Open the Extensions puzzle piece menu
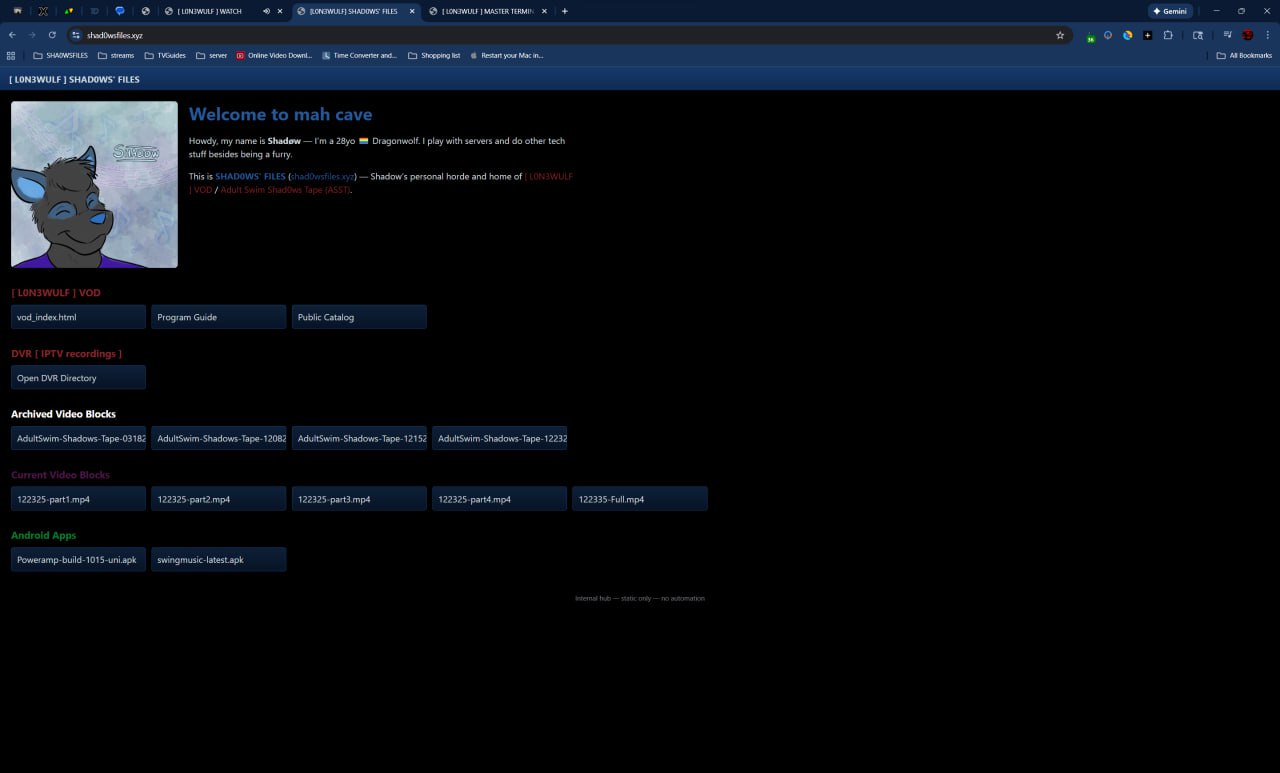This screenshot has height=773, width=1280. click(x=1166, y=35)
